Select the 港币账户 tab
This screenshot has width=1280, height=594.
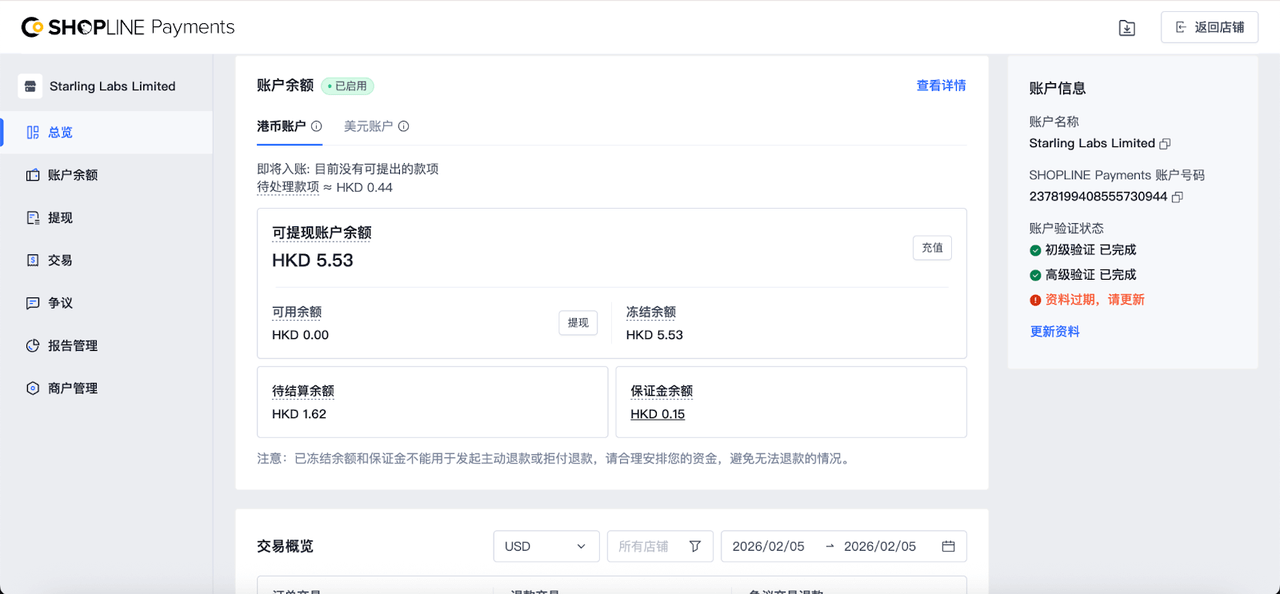pos(281,127)
